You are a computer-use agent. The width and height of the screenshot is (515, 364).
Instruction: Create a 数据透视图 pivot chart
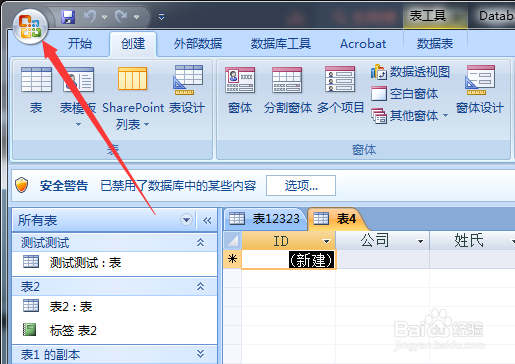(410, 72)
